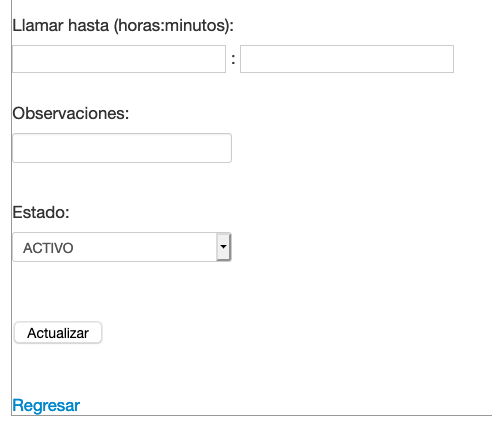Follow the Regresar link

coord(46,405)
